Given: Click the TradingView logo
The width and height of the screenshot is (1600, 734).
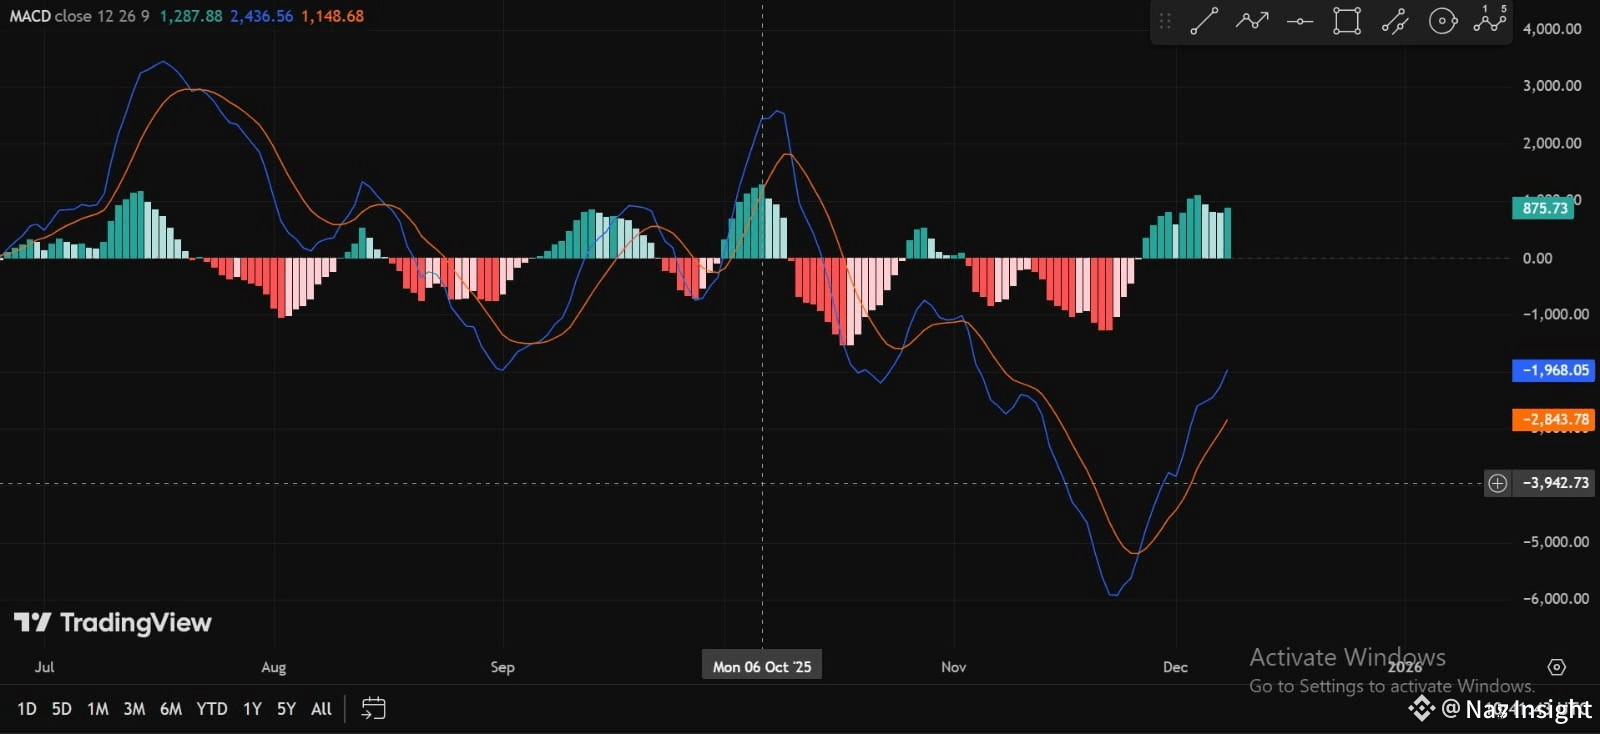Looking at the screenshot, I should [113, 623].
